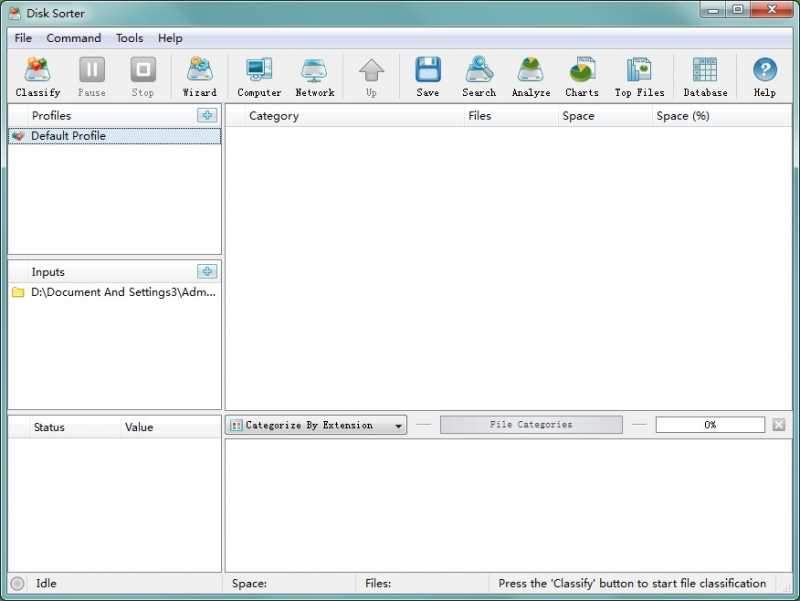The image size is (800, 601).
Task: Open the Charts view
Action: (x=581, y=75)
